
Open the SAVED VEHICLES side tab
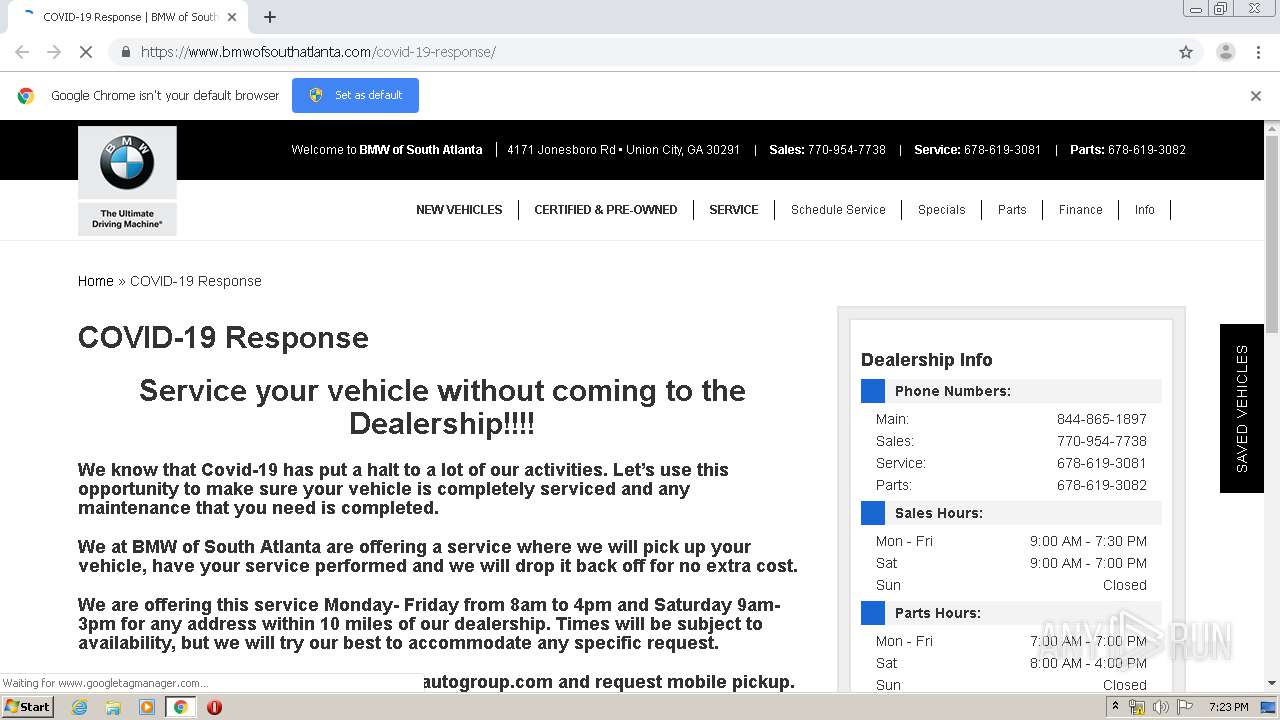point(1242,408)
